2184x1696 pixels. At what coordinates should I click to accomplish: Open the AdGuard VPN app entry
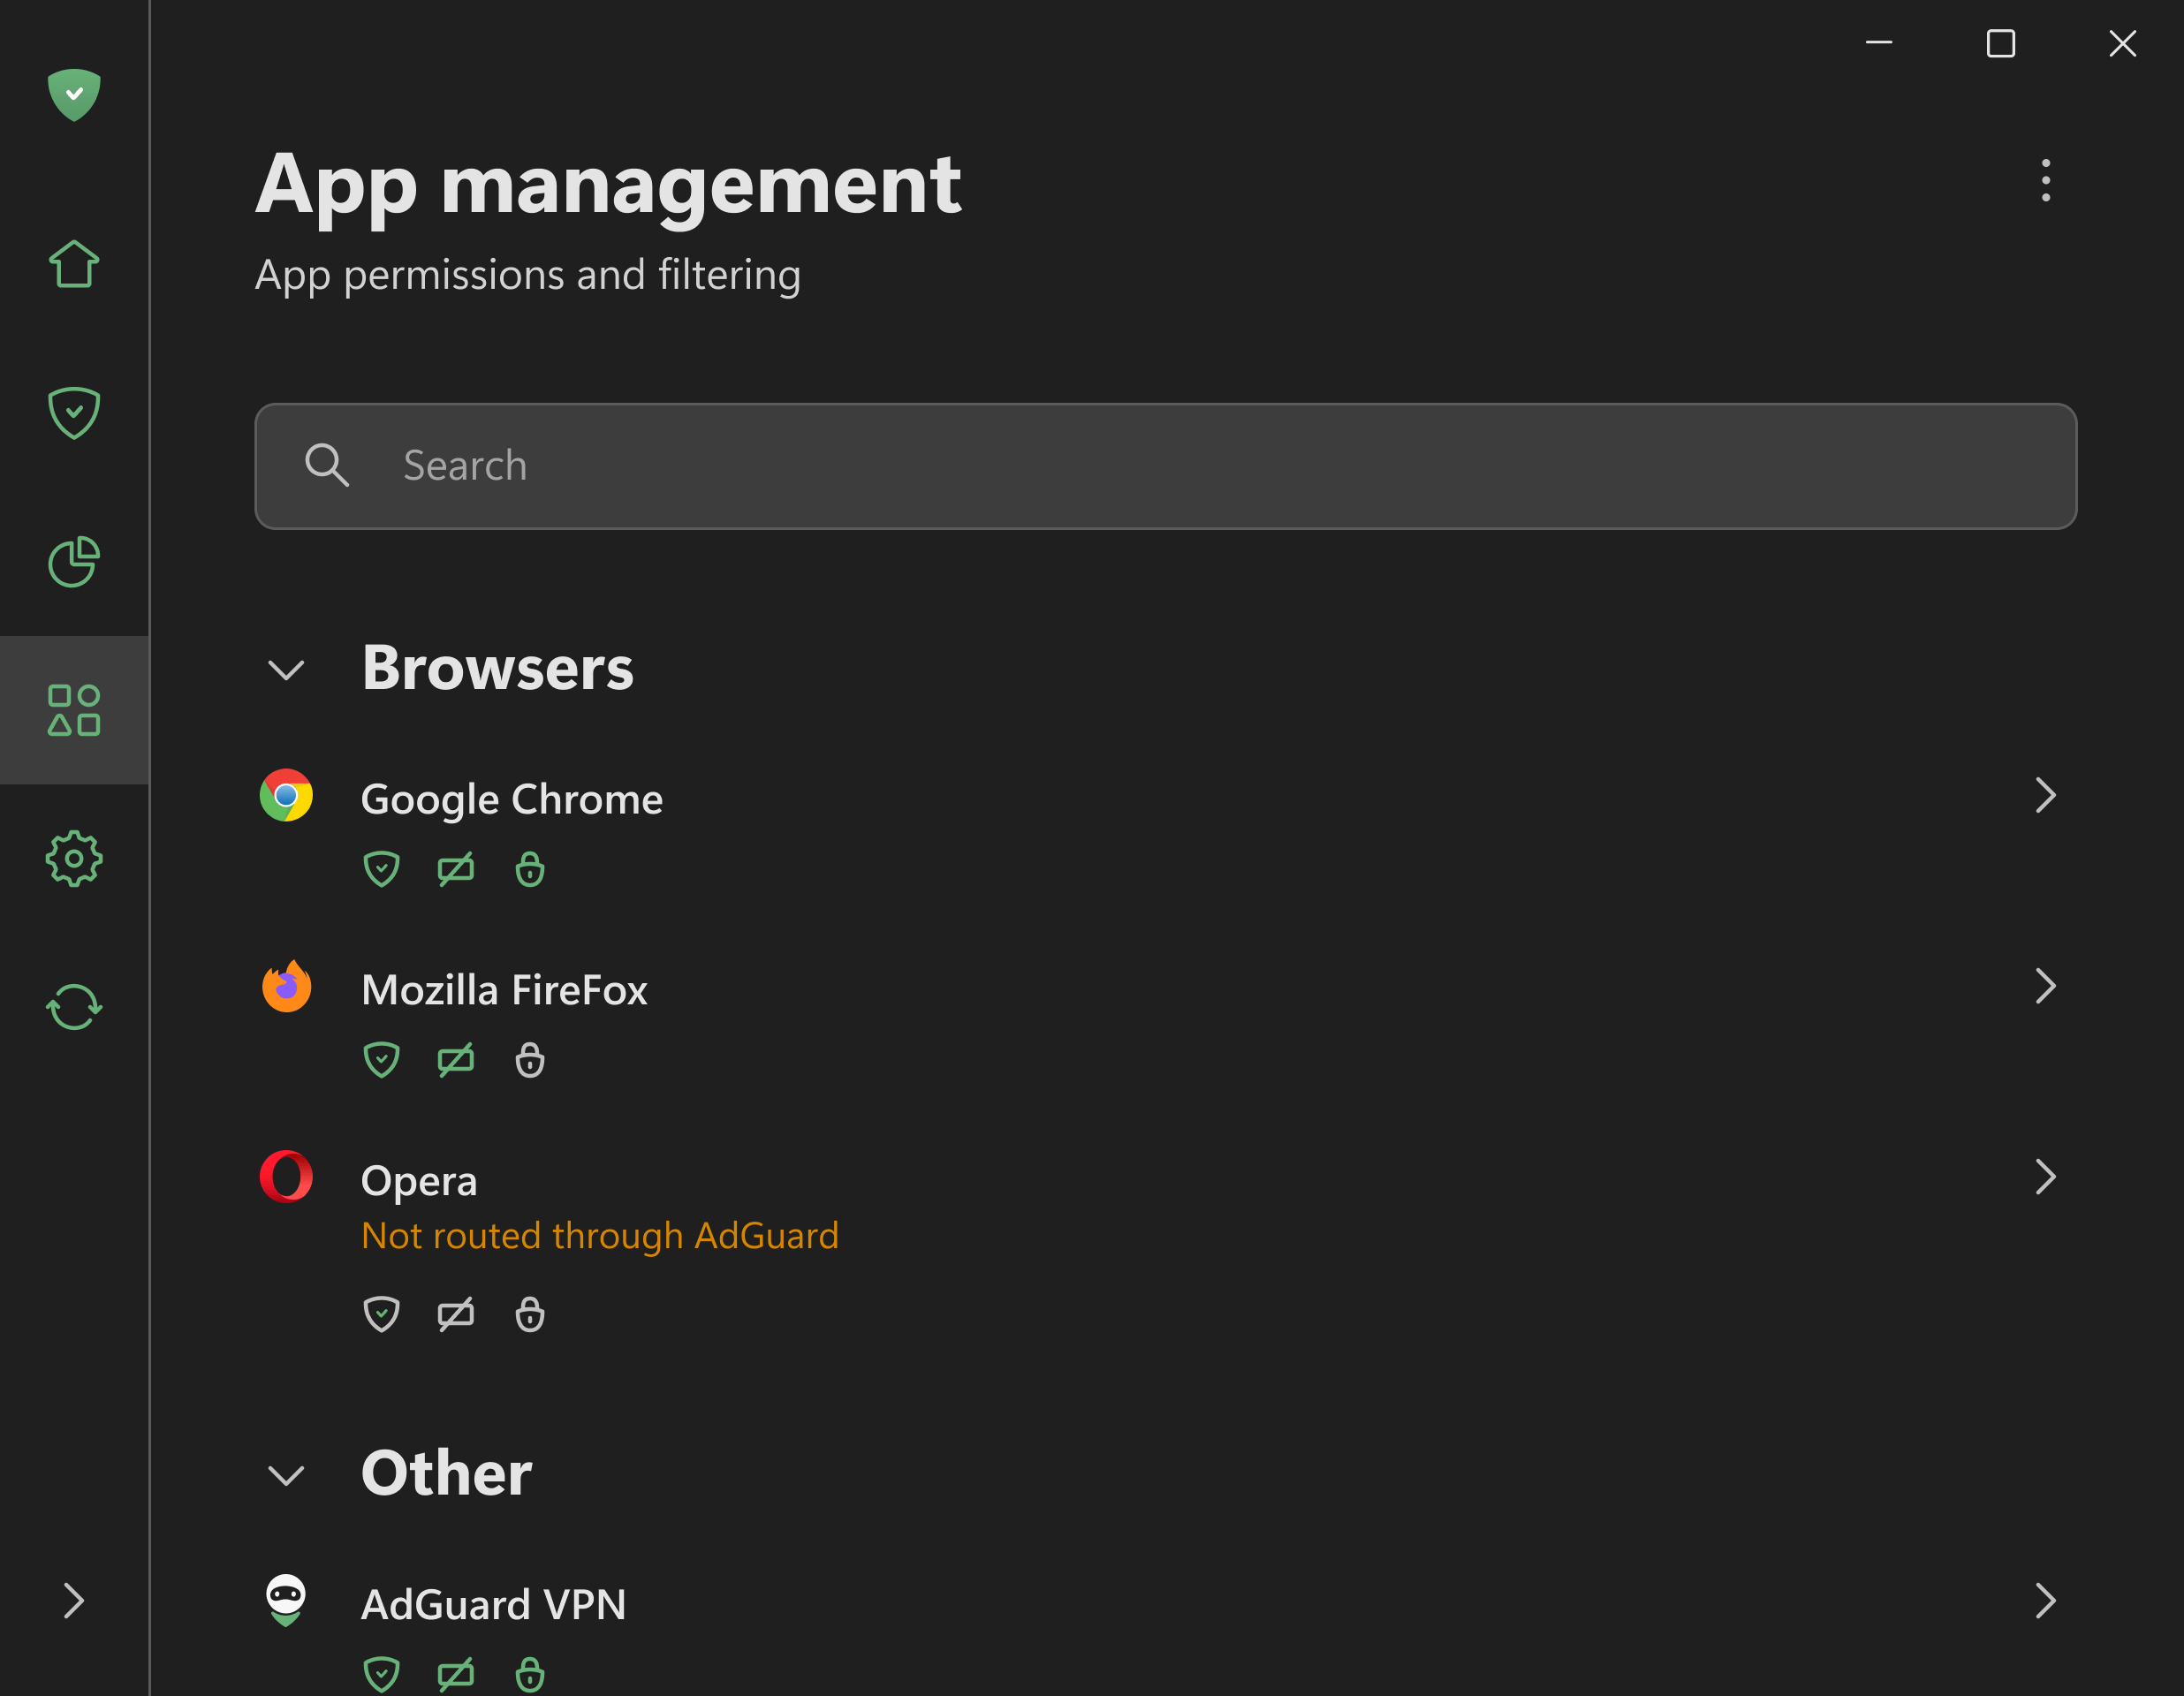point(494,1604)
